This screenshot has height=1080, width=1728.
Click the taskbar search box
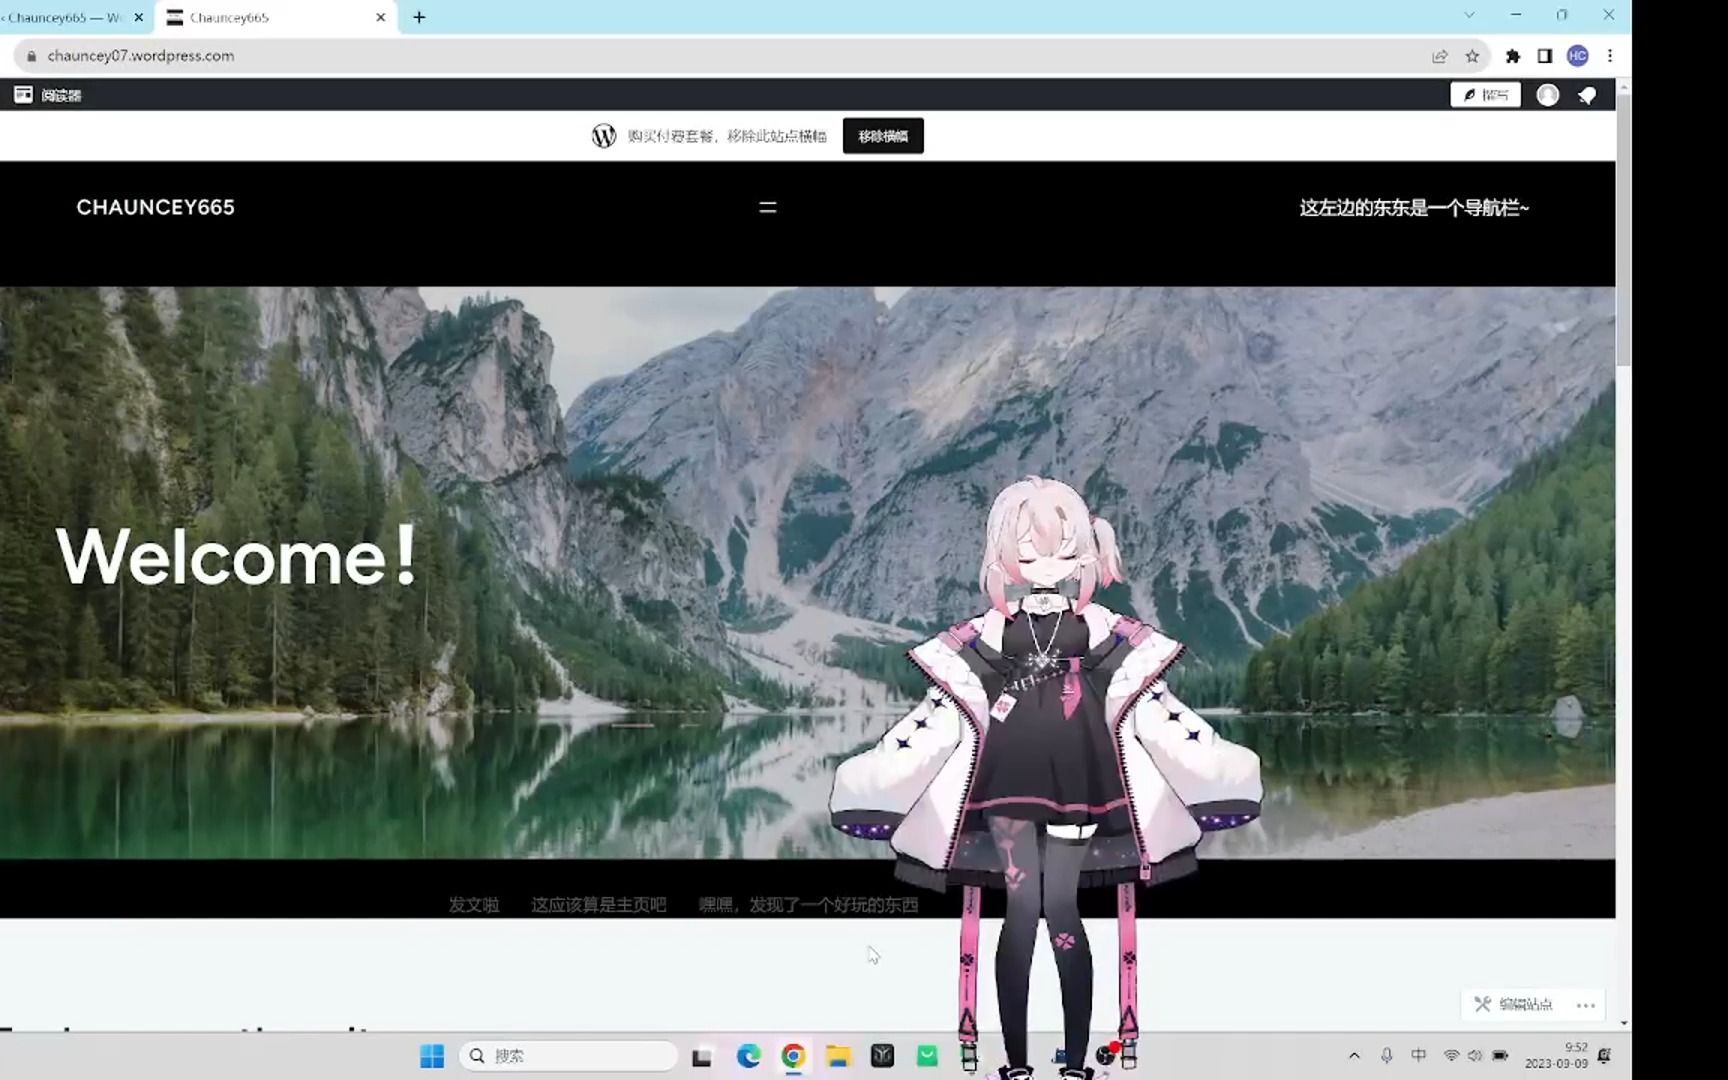point(568,1056)
